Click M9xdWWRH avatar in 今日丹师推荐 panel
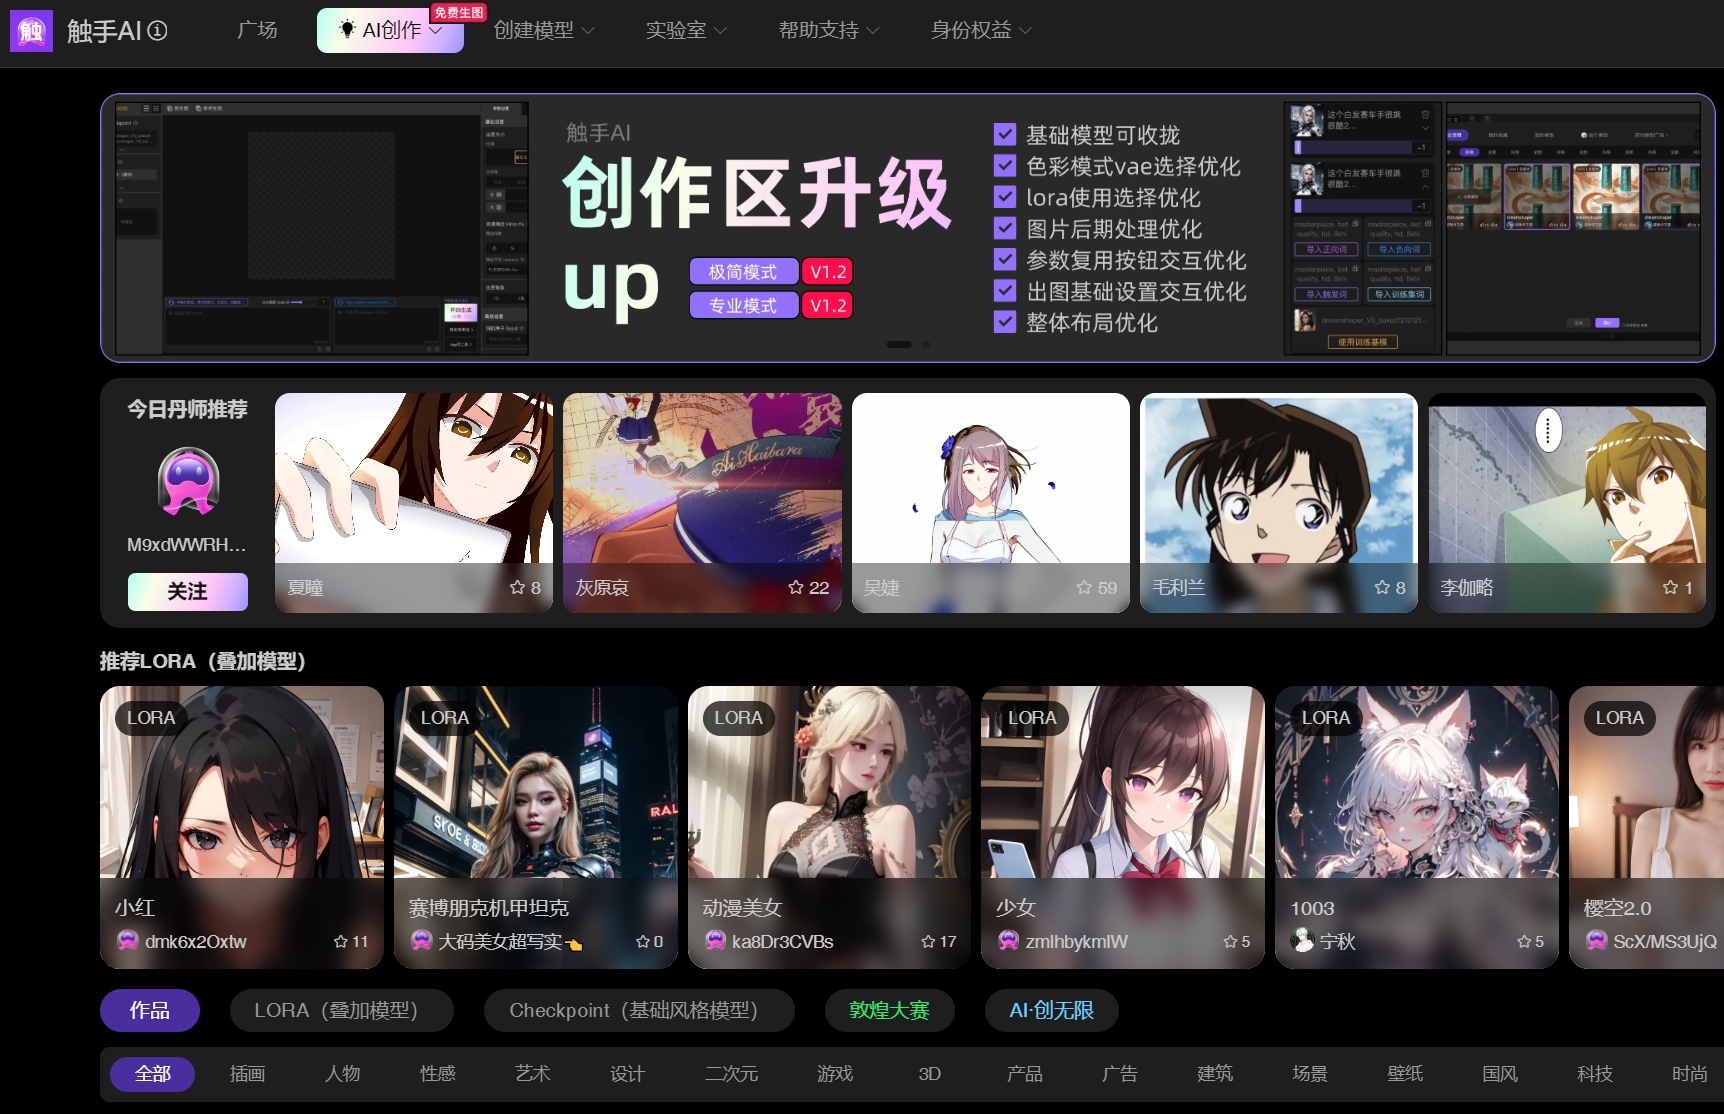The image size is (1724, 1114). tap(186, 483)
